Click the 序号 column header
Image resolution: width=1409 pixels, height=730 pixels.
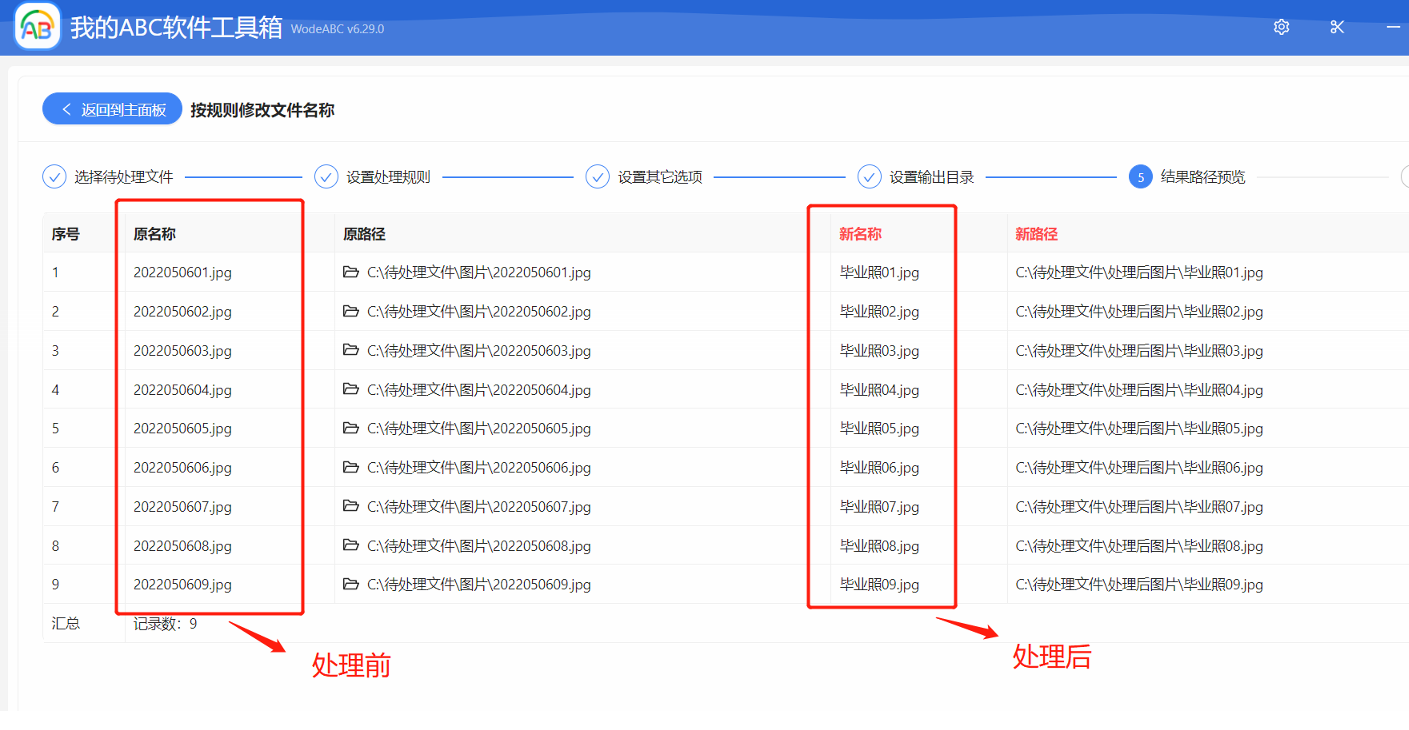(66, 234)
